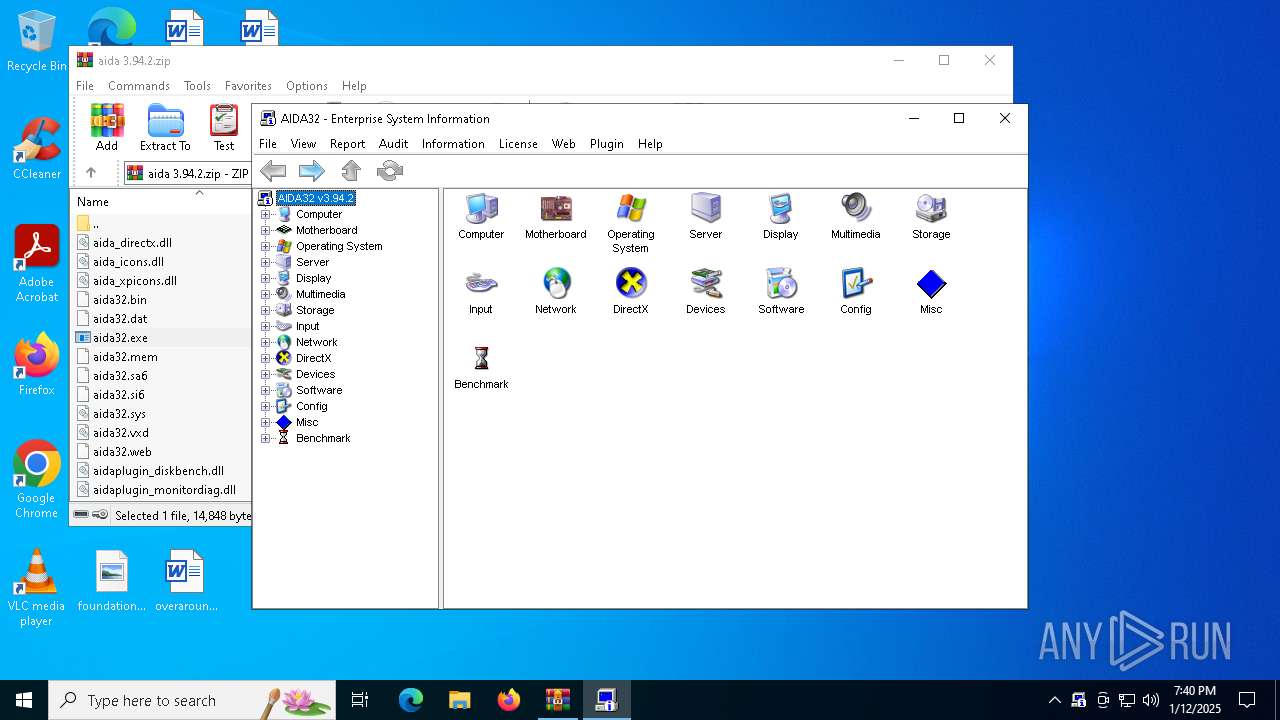1280x720 pixels.
Task: Open the AIDA32 Information menu
Action: click(x=453, y=144)
